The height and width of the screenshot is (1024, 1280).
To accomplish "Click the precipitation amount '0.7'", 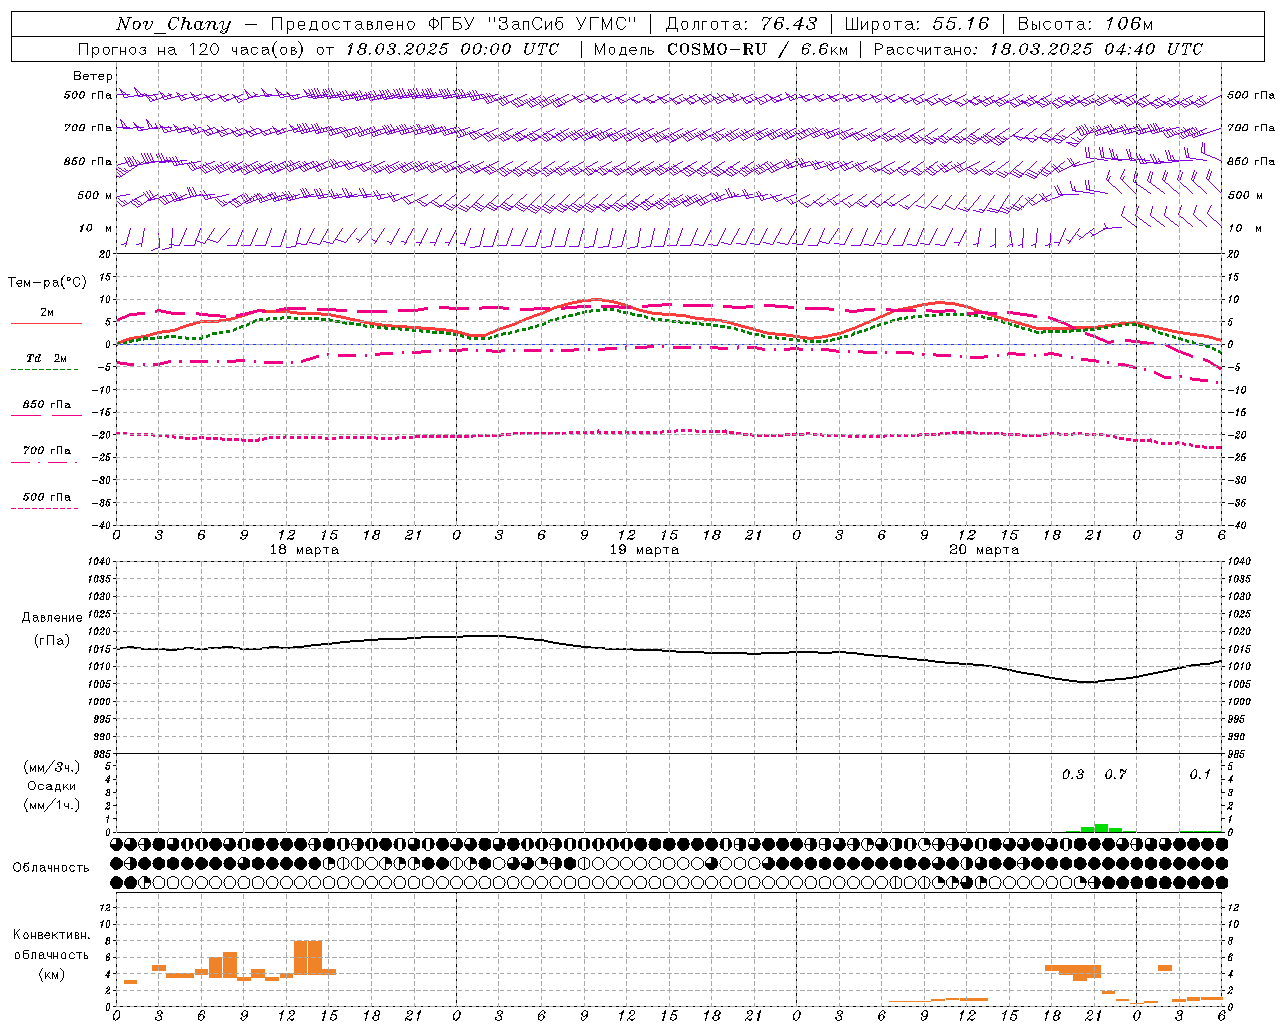I will click(1115, 775).
